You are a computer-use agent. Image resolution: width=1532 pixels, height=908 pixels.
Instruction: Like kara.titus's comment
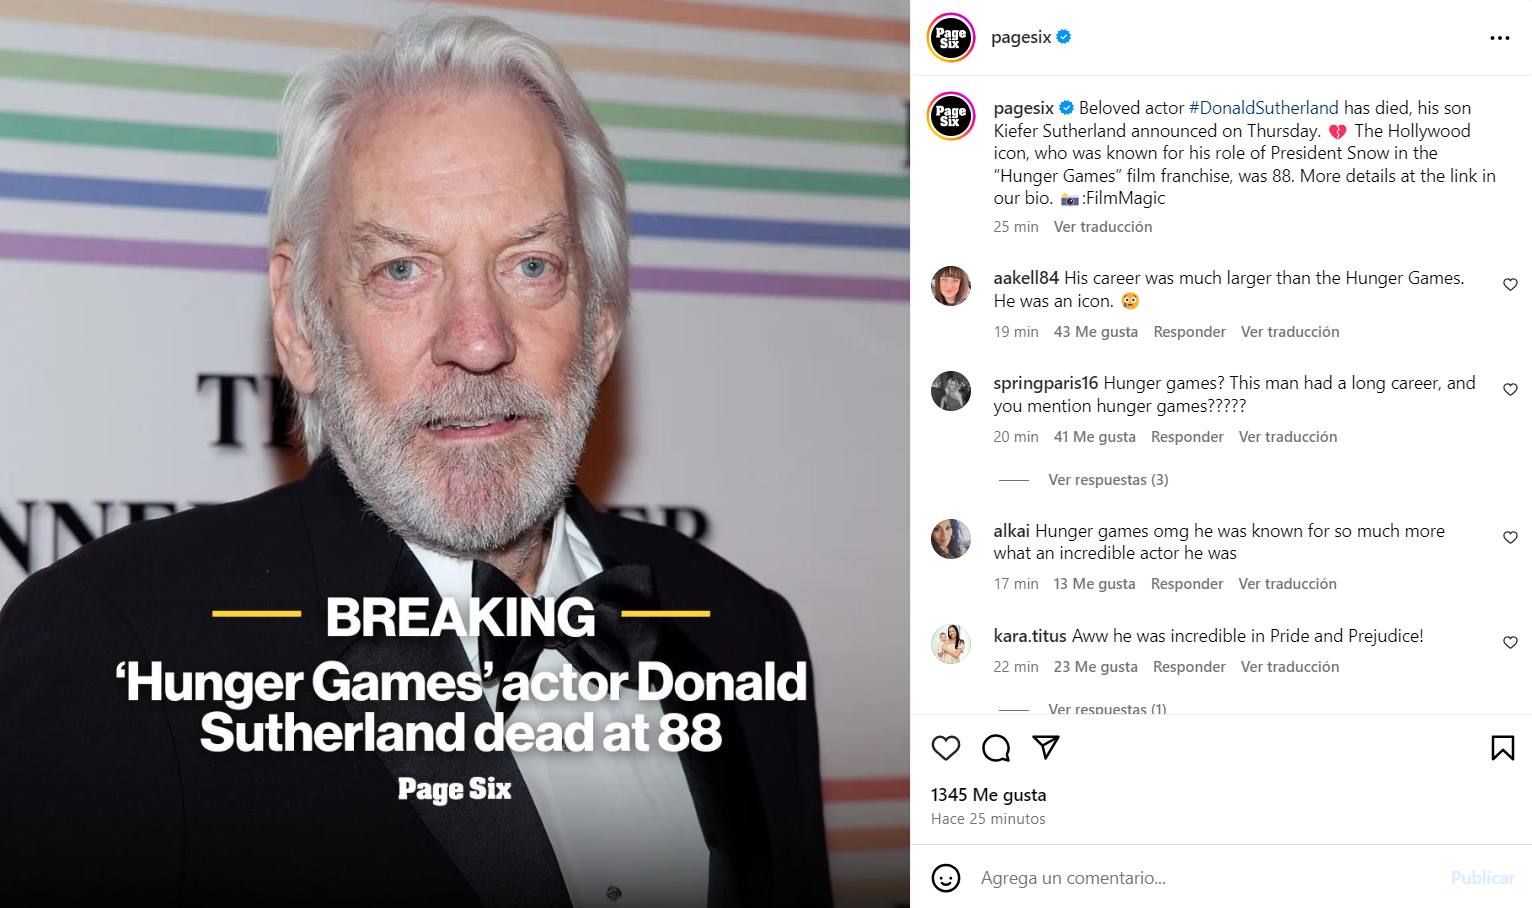click(x=1510, y=643)
